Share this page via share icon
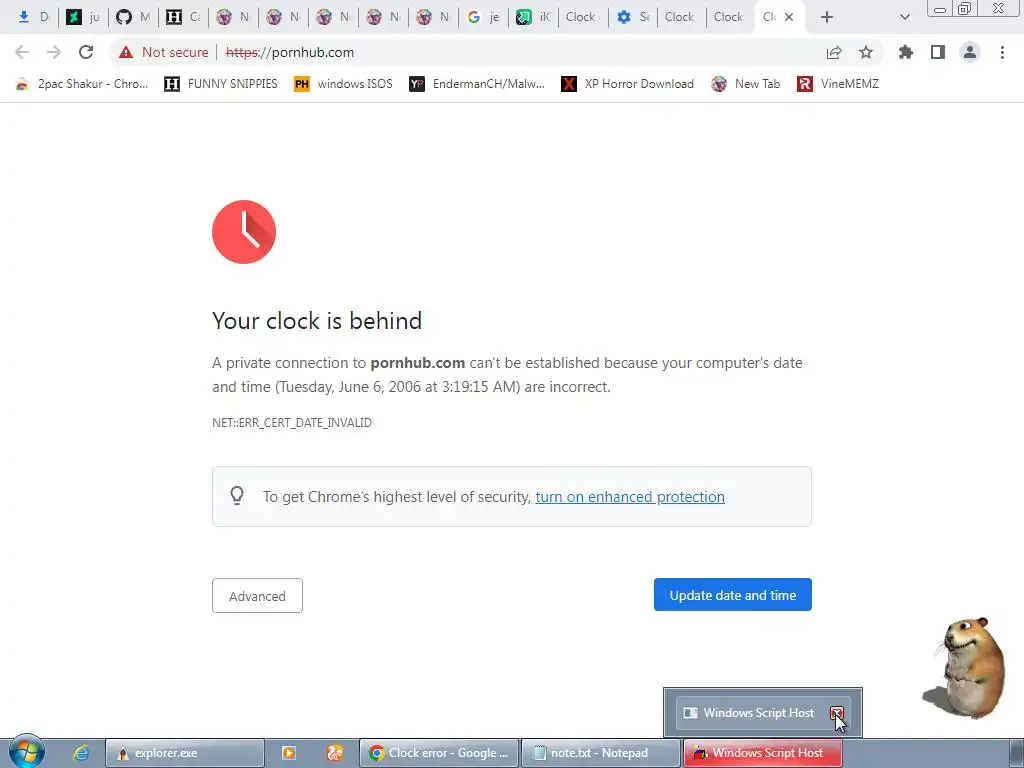 point(834,52)
